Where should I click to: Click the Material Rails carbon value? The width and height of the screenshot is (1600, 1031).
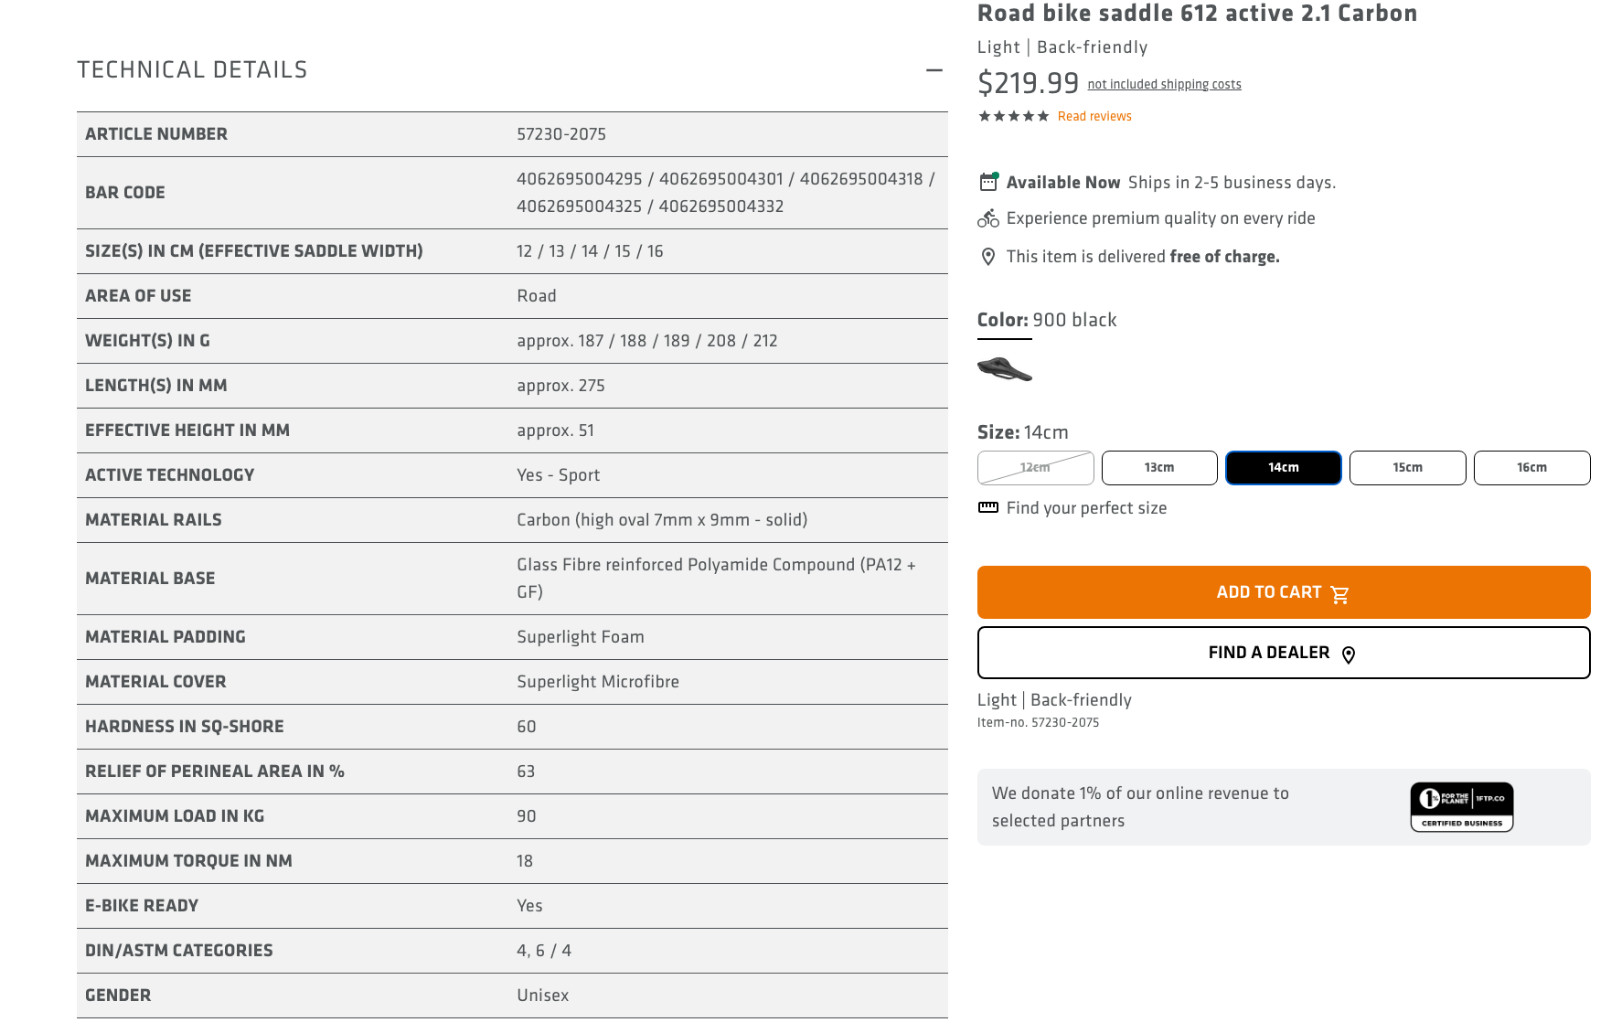[662, 520]
